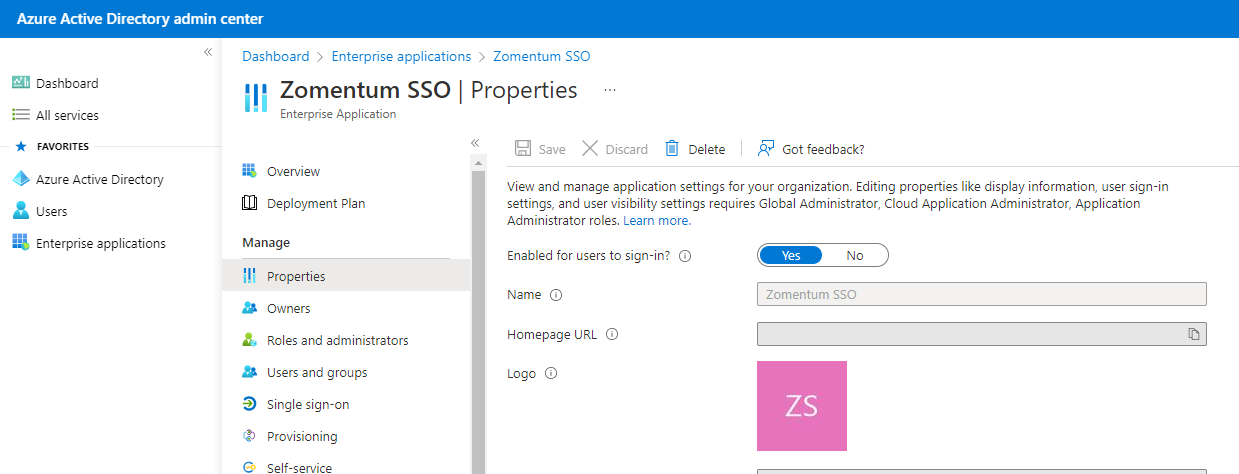Click the Favorites star icon
This screenshot has height=474, width=1239.
click(x=20, y=146)
